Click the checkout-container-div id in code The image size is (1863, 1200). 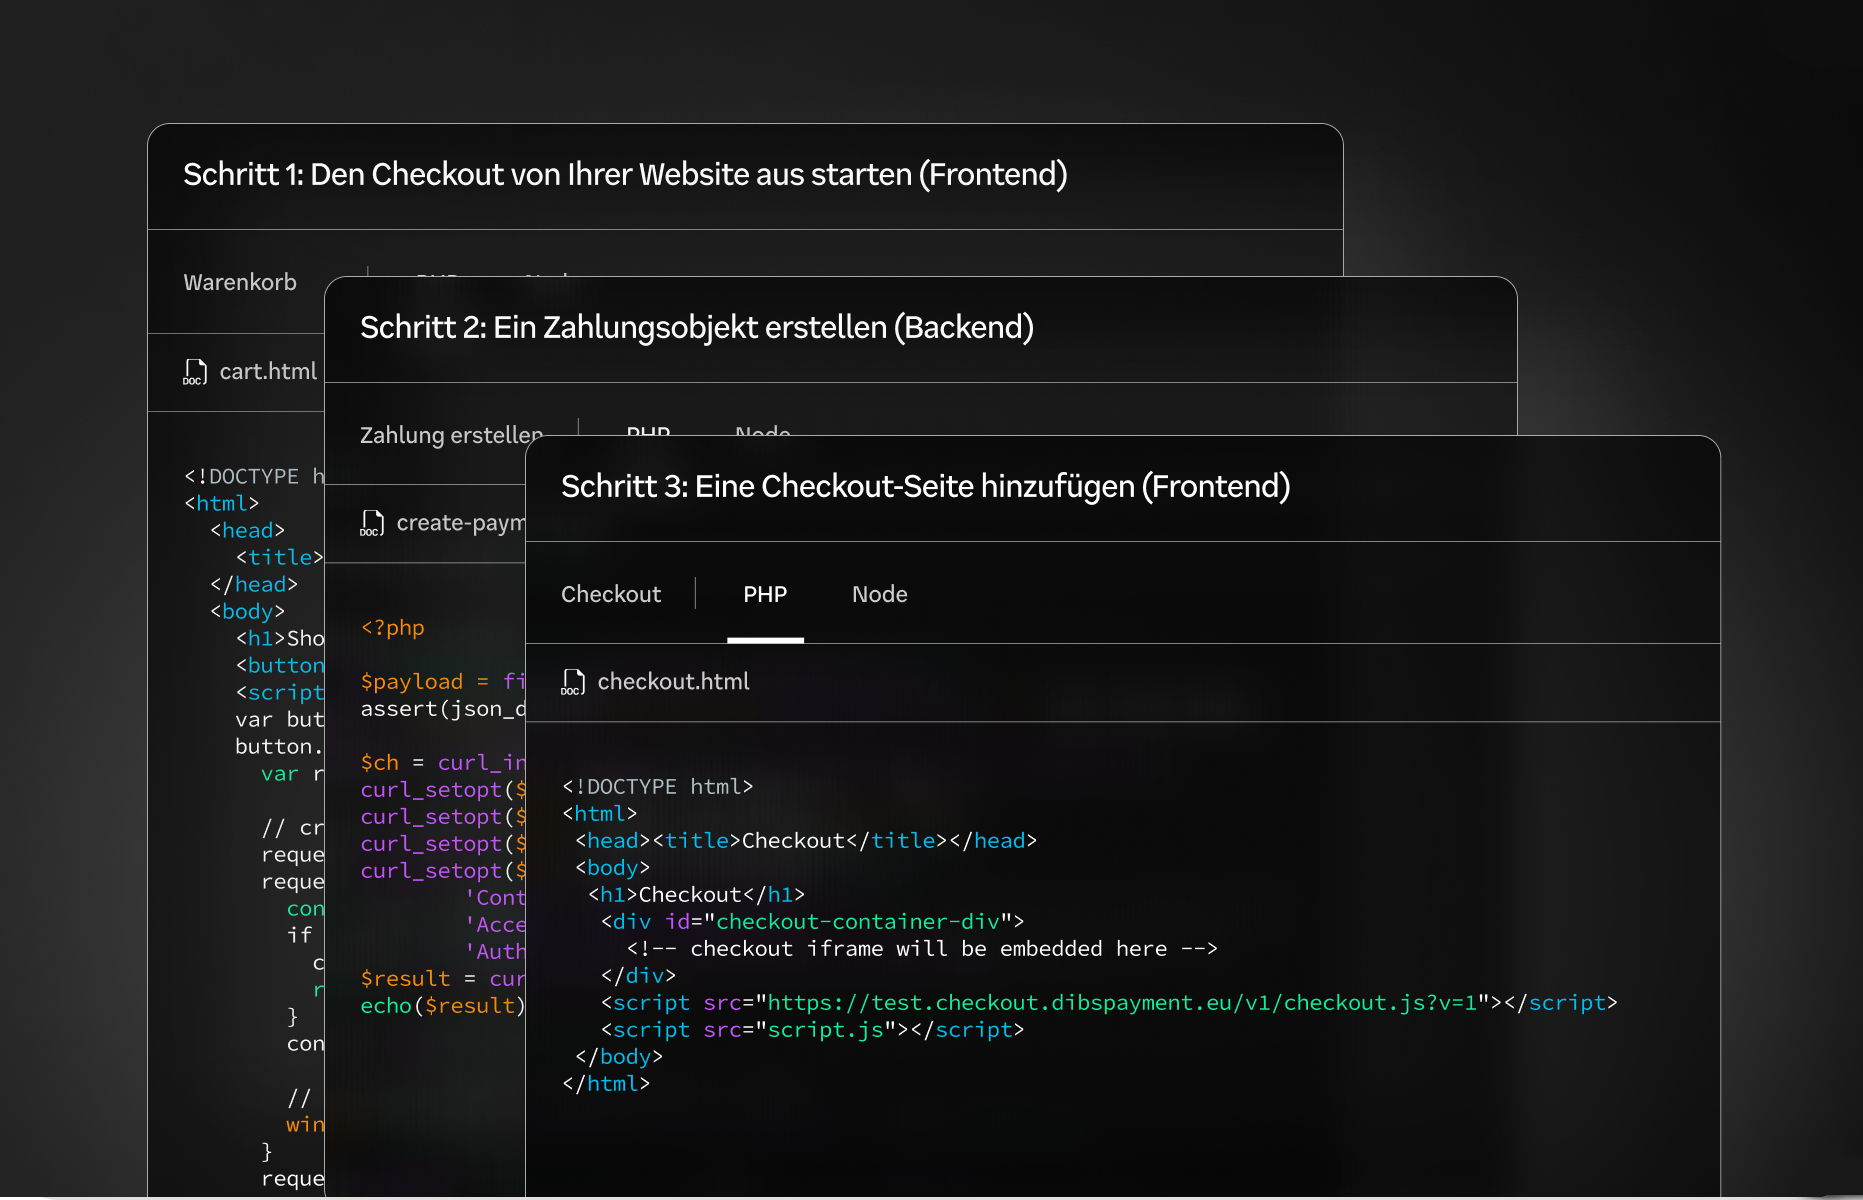coord(857,922)
